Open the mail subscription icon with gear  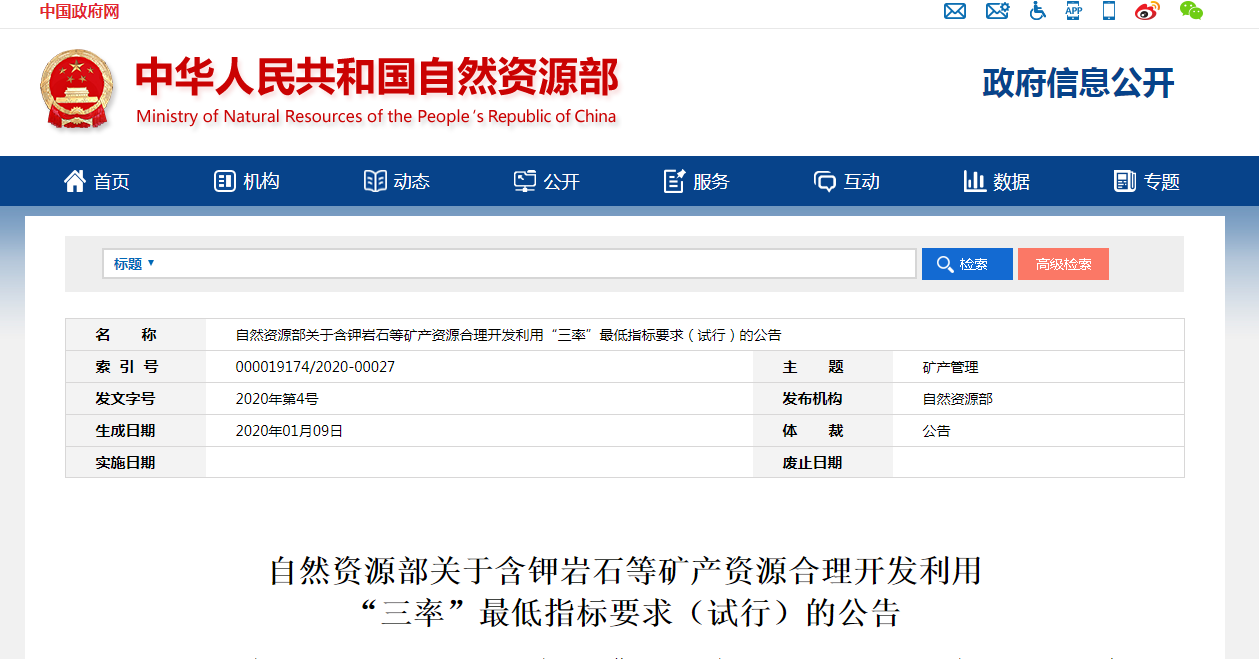(996, 11)
